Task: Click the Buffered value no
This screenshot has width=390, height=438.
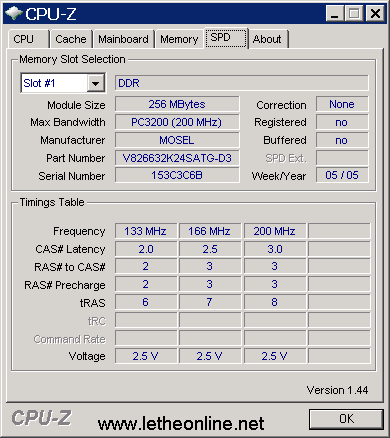Action: coord(342,140)
